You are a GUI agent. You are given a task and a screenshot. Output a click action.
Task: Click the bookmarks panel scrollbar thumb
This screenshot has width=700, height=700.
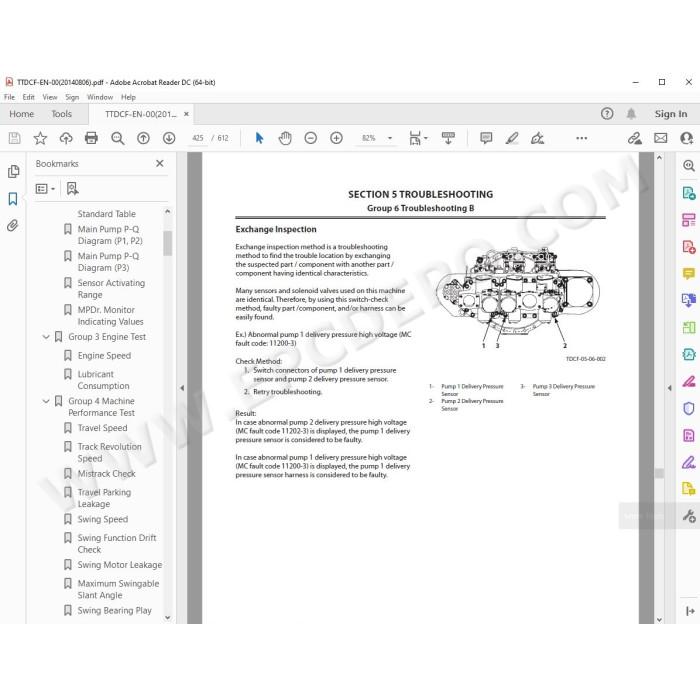coord(167,243)
